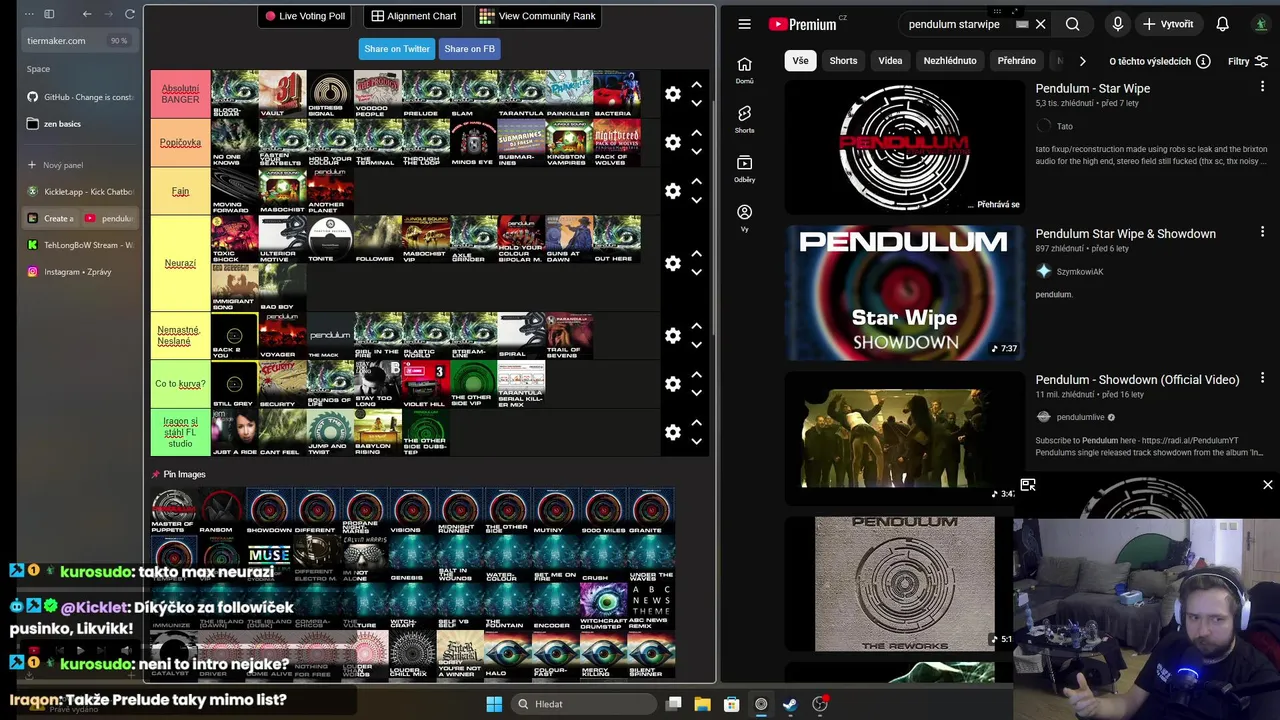Image resolution: width=1280 pixels, height=720 pixels.
Task: Select the Videa filter chip
Action: coord(890,61)
